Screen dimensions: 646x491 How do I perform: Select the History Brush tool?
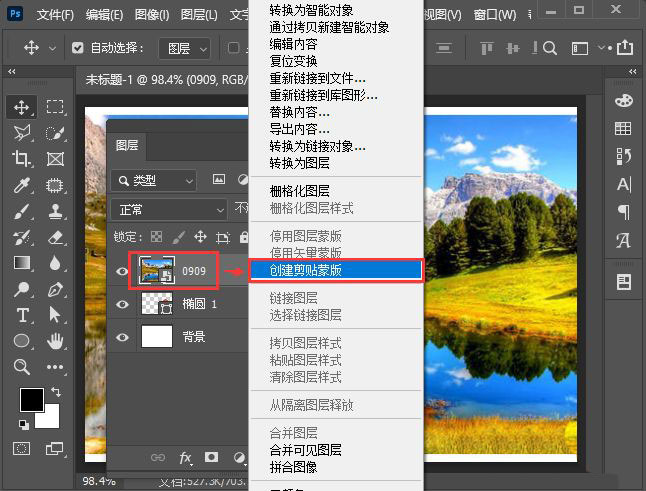coord(21,237)
